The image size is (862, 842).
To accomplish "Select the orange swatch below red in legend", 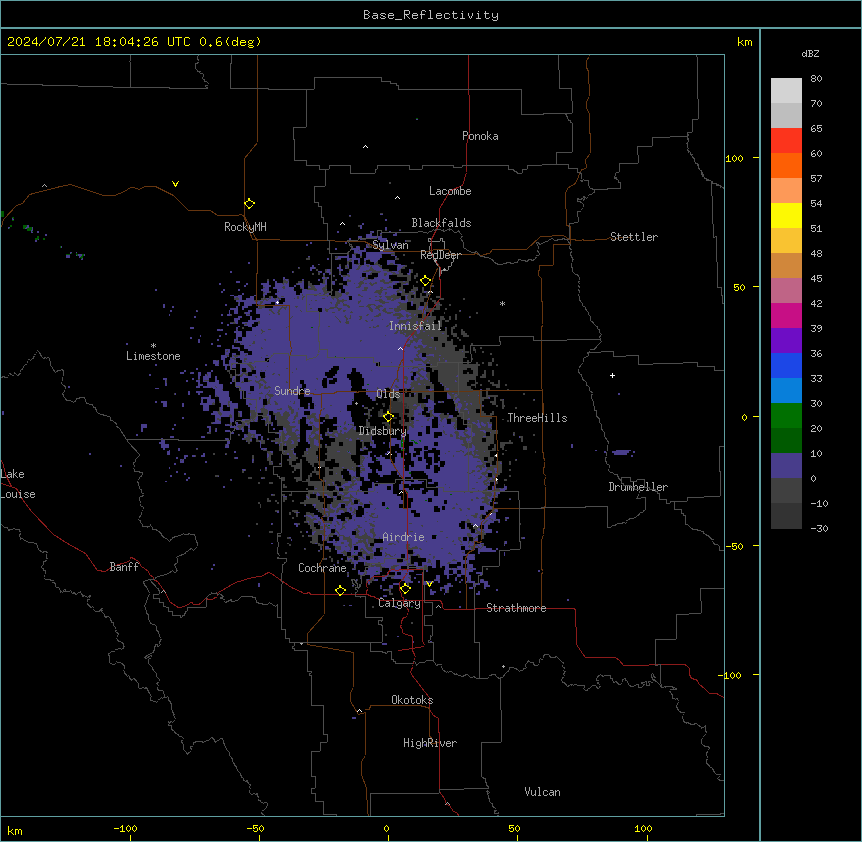I will pos(786,165).
